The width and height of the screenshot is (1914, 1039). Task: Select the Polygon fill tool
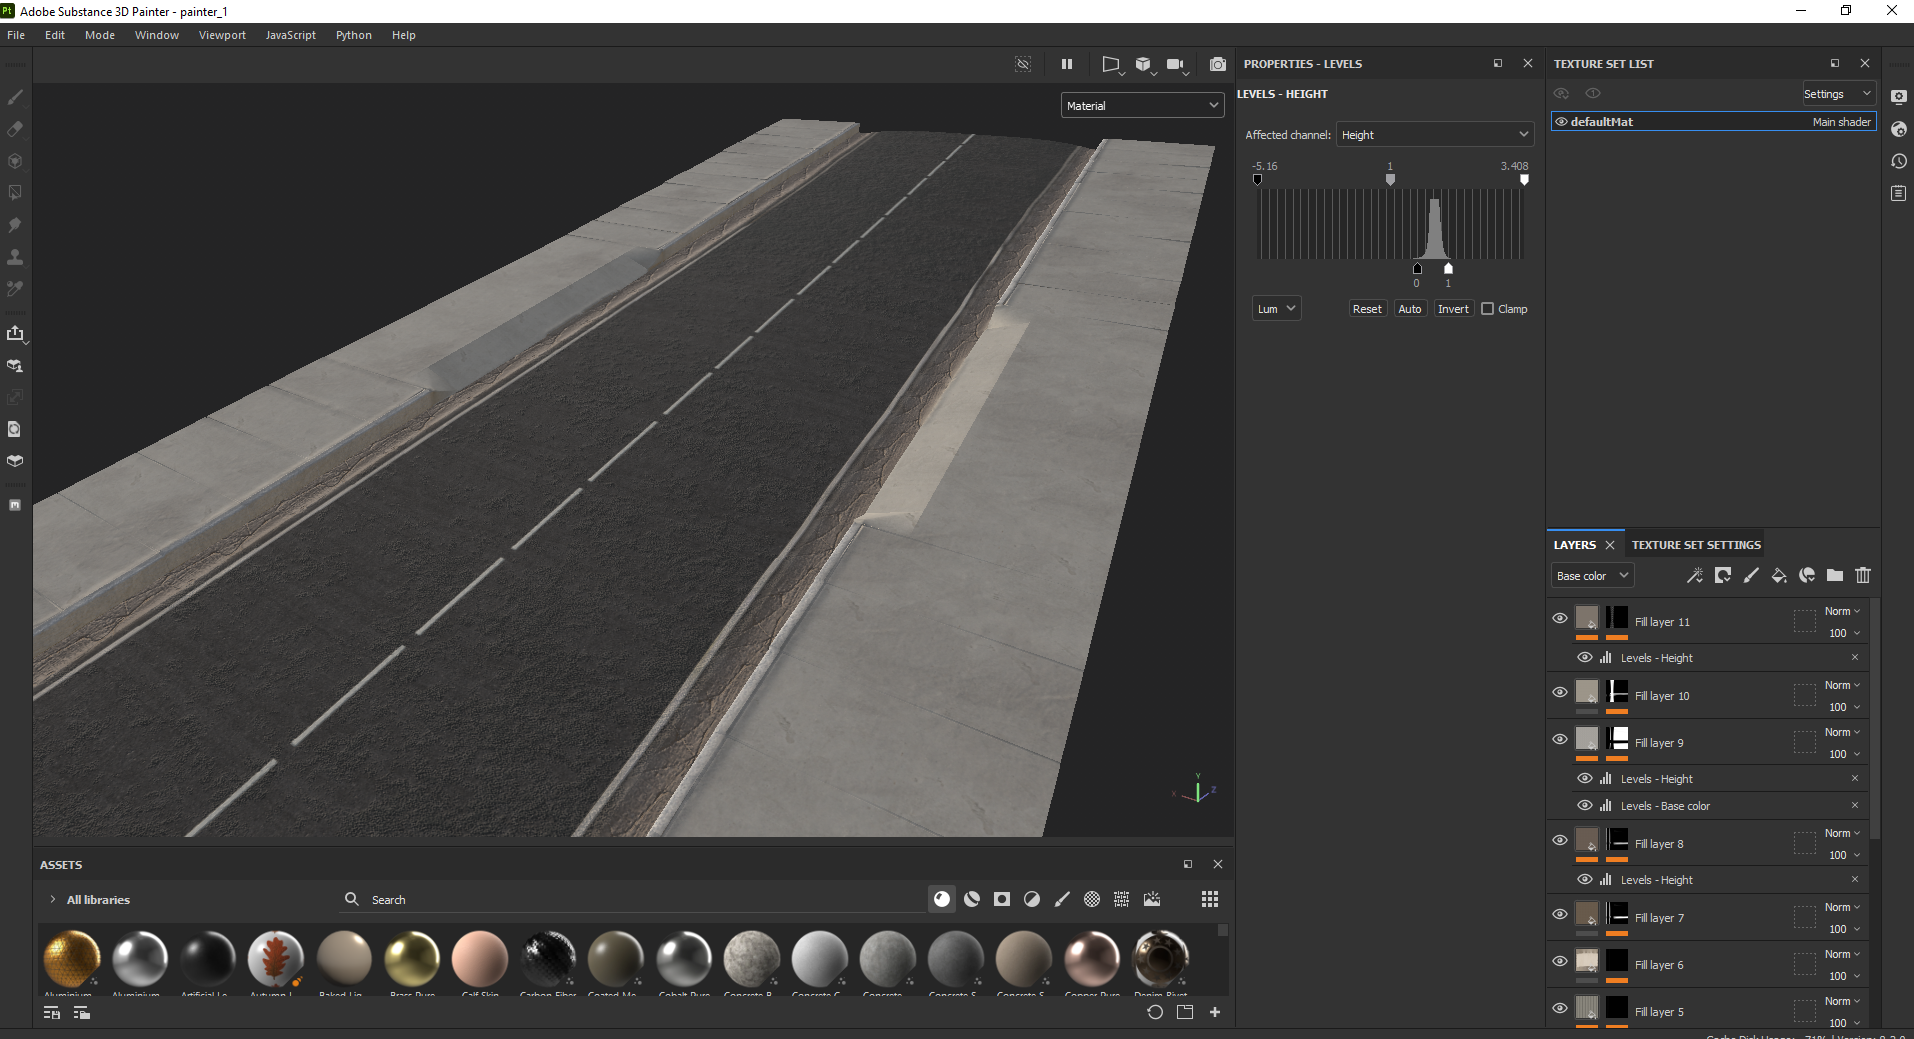coord(15,193)
